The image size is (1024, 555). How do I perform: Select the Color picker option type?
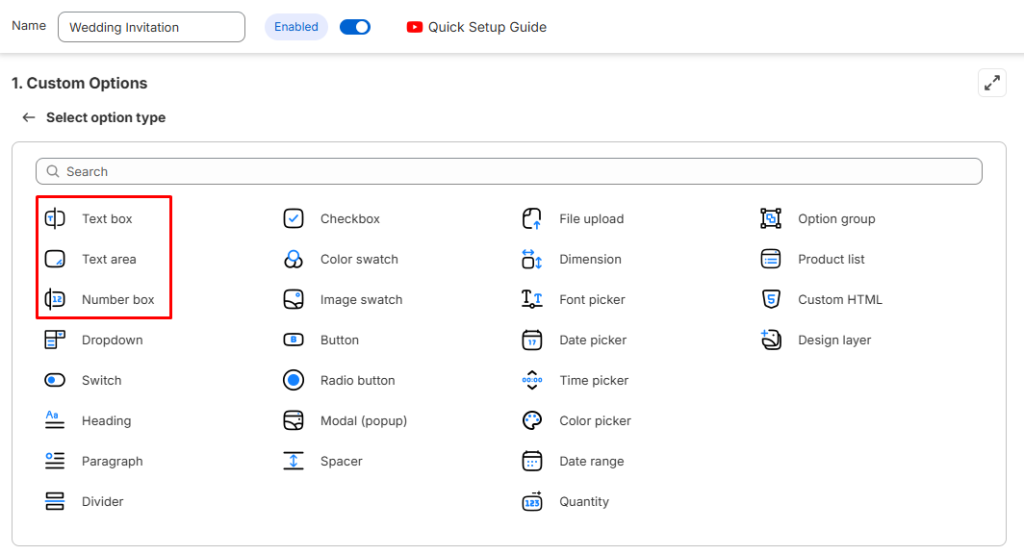594,421
